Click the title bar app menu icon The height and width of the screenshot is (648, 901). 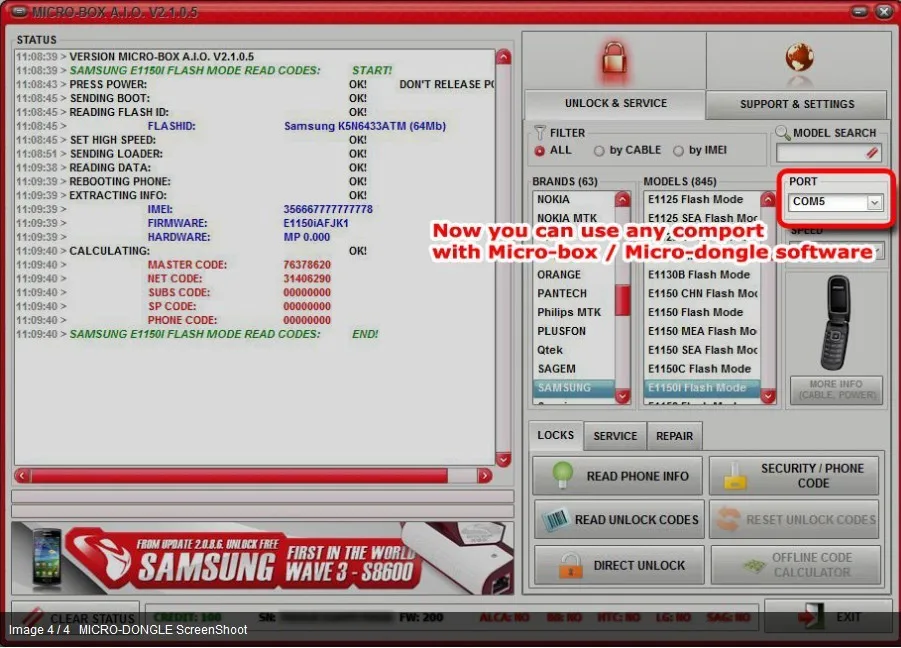(19, 11)
